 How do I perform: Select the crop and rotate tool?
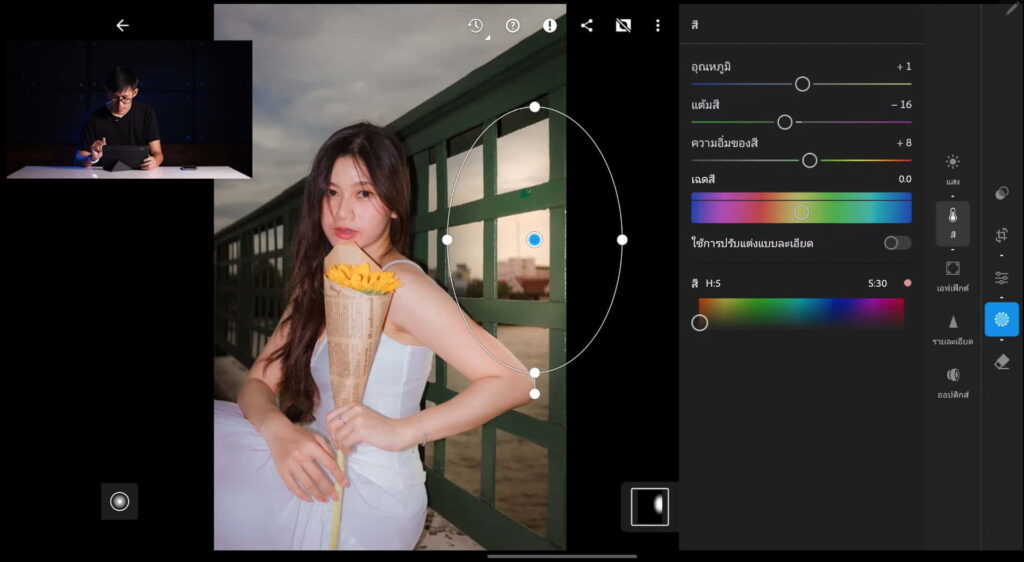[1002, 235]
